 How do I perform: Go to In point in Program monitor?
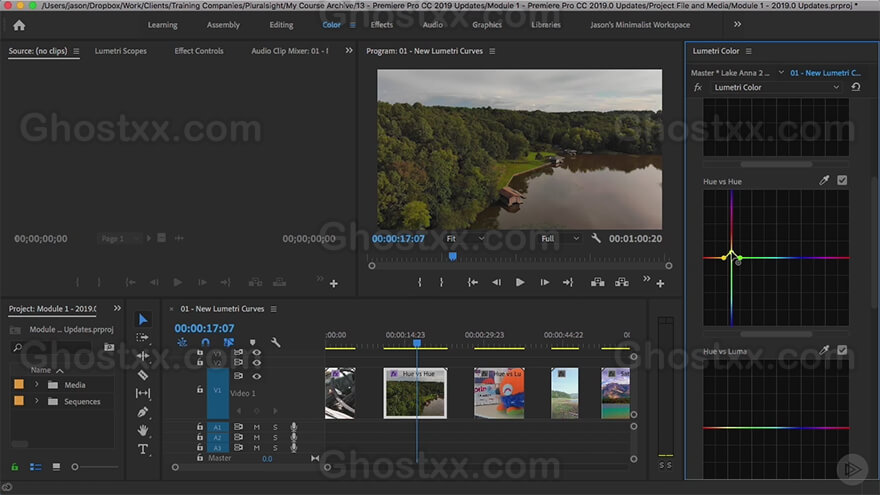click(x=473, y=282)
